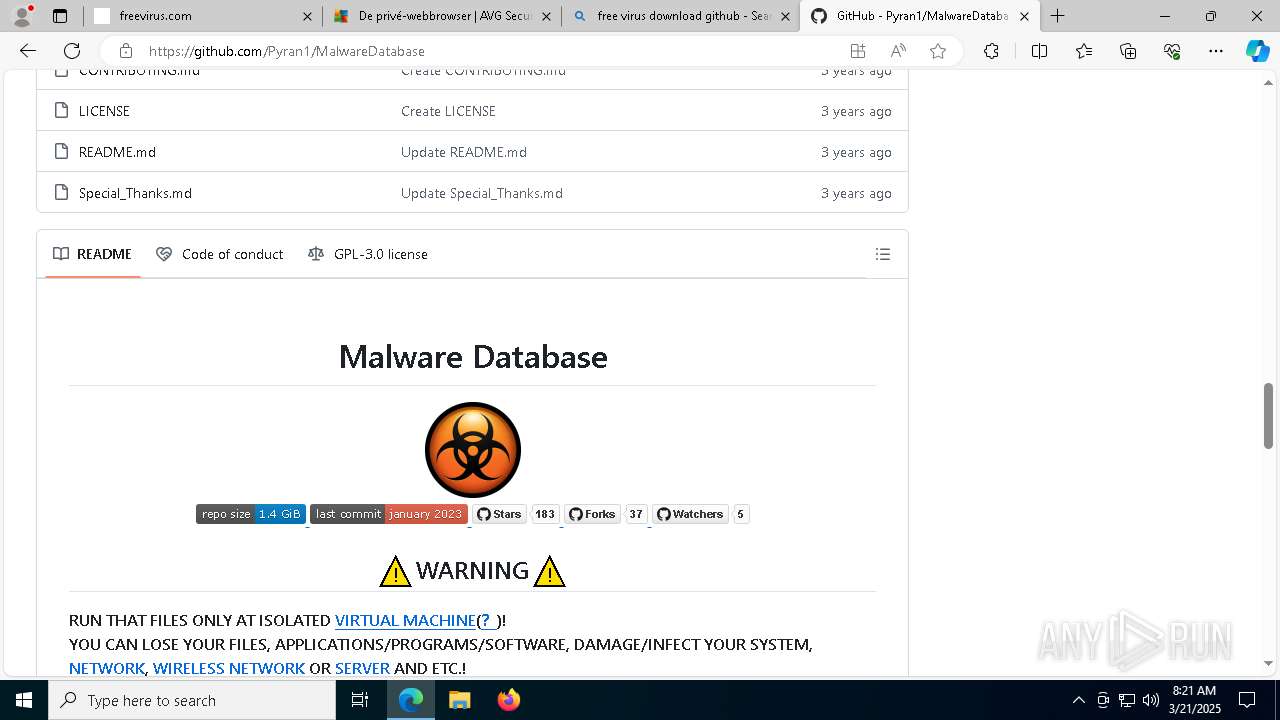Screen dimensions: 1280x720
Task: Open the 'Create LICENSE' commit
Action: pos(448,111)
